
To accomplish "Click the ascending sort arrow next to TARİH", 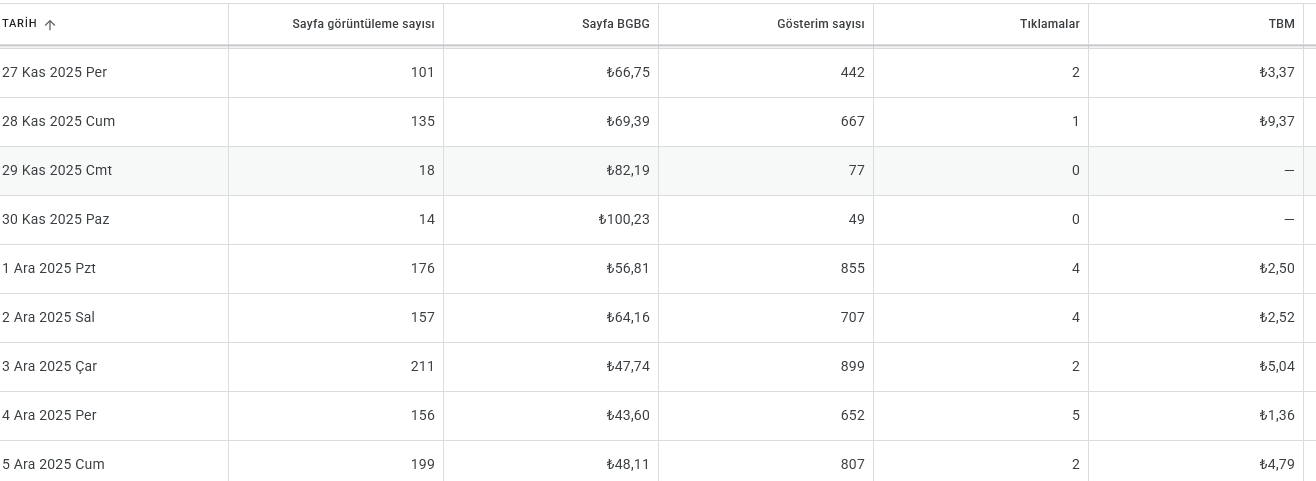I will click(50, 25).
